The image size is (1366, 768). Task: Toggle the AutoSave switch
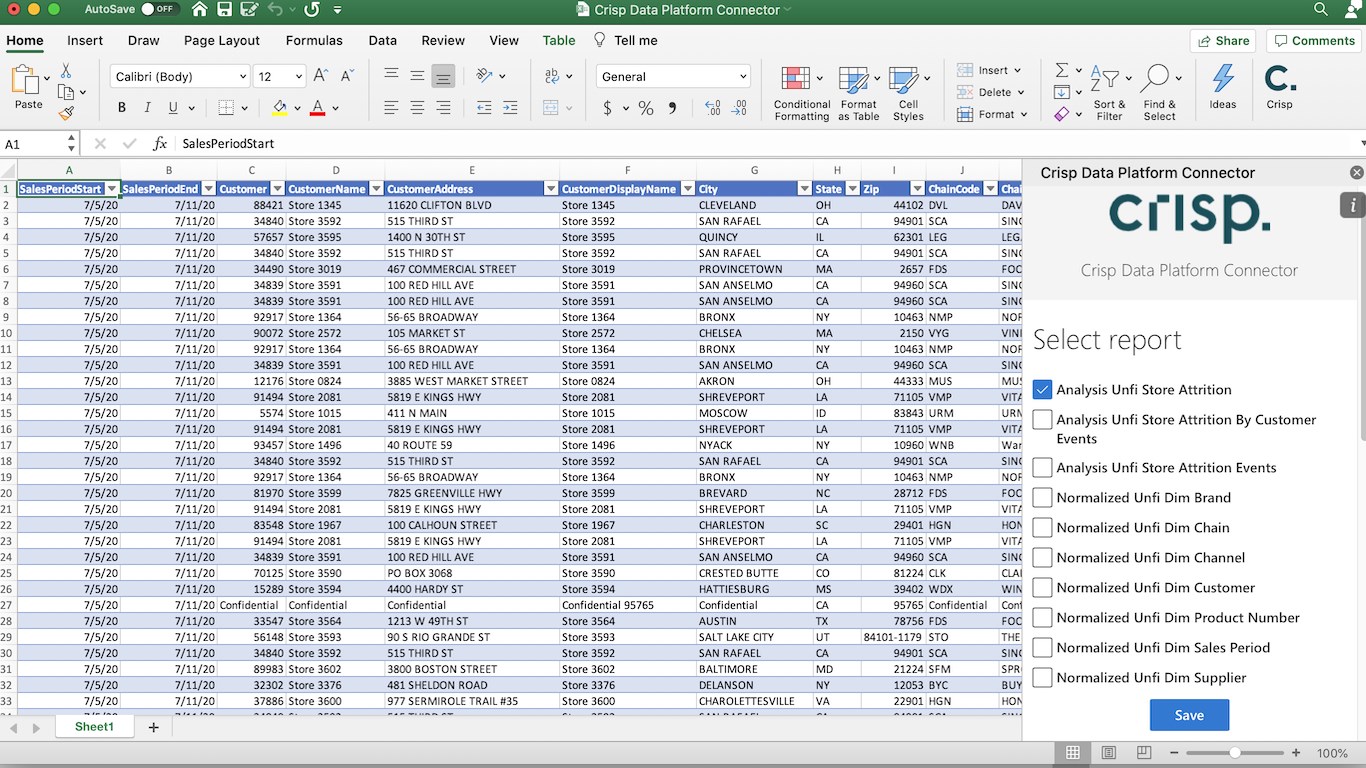click(x=159, y=9)
